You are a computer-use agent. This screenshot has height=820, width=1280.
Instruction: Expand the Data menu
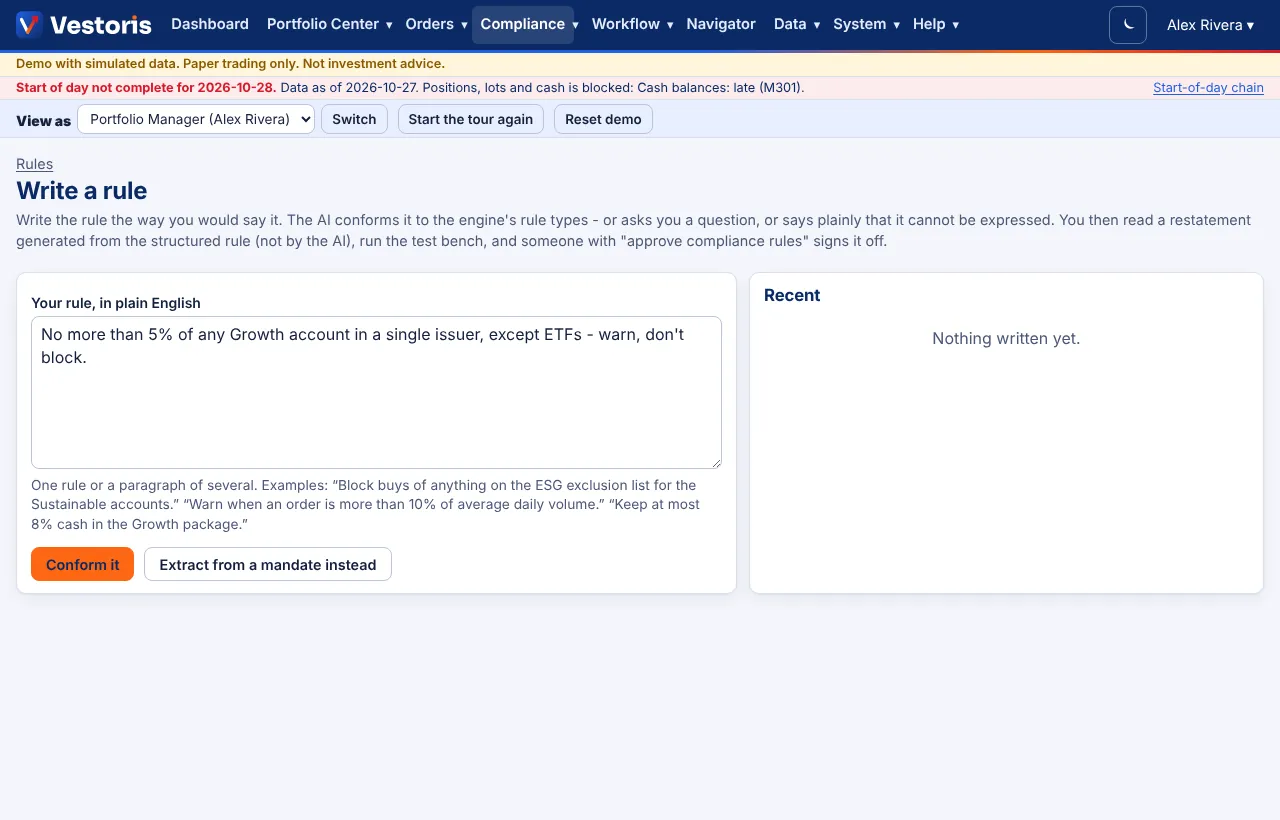click(x=797, y=24)
